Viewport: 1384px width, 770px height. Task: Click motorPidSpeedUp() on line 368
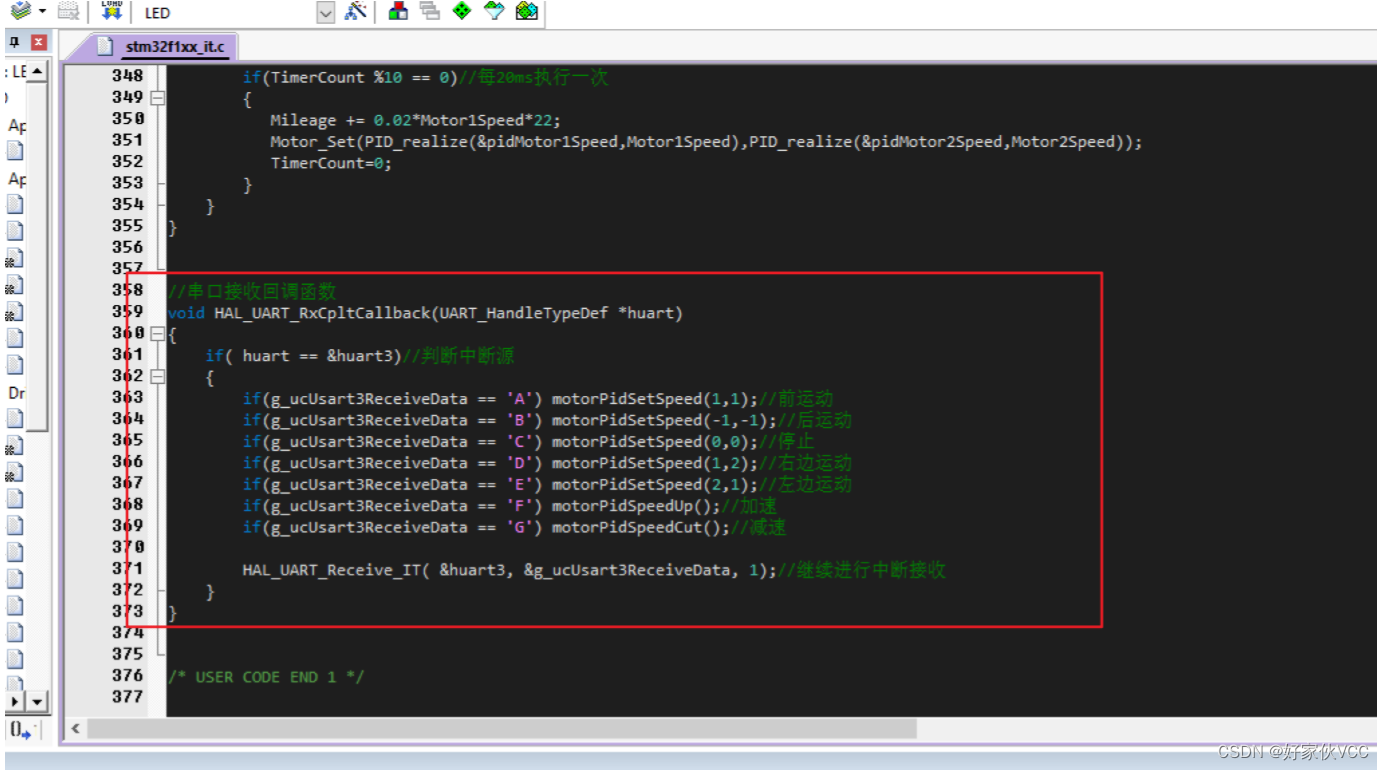point(636,506)
